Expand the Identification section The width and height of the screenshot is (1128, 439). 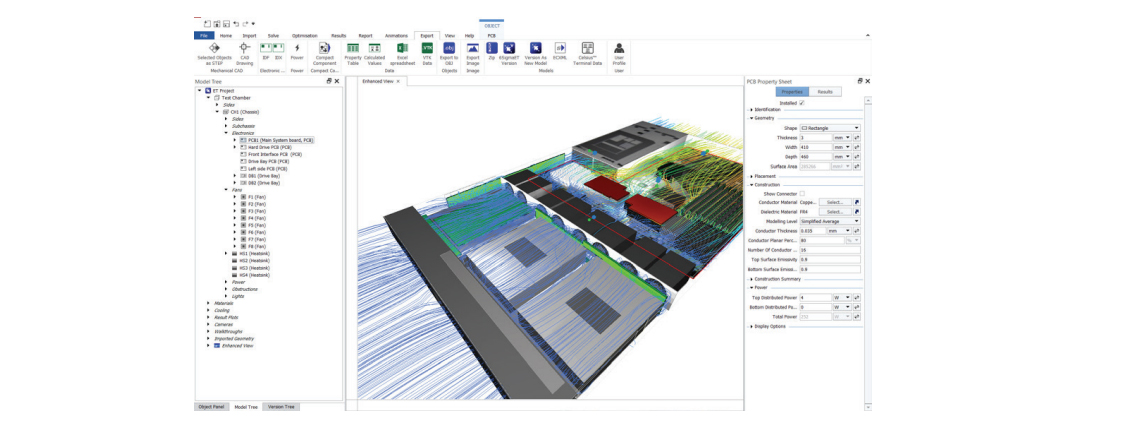751,109
